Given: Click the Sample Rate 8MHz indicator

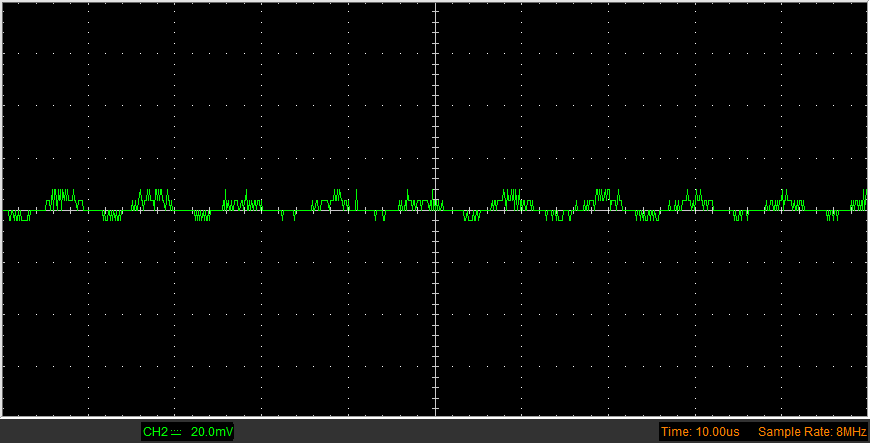Looking at the screenshot, I should [x=811, y=432].
